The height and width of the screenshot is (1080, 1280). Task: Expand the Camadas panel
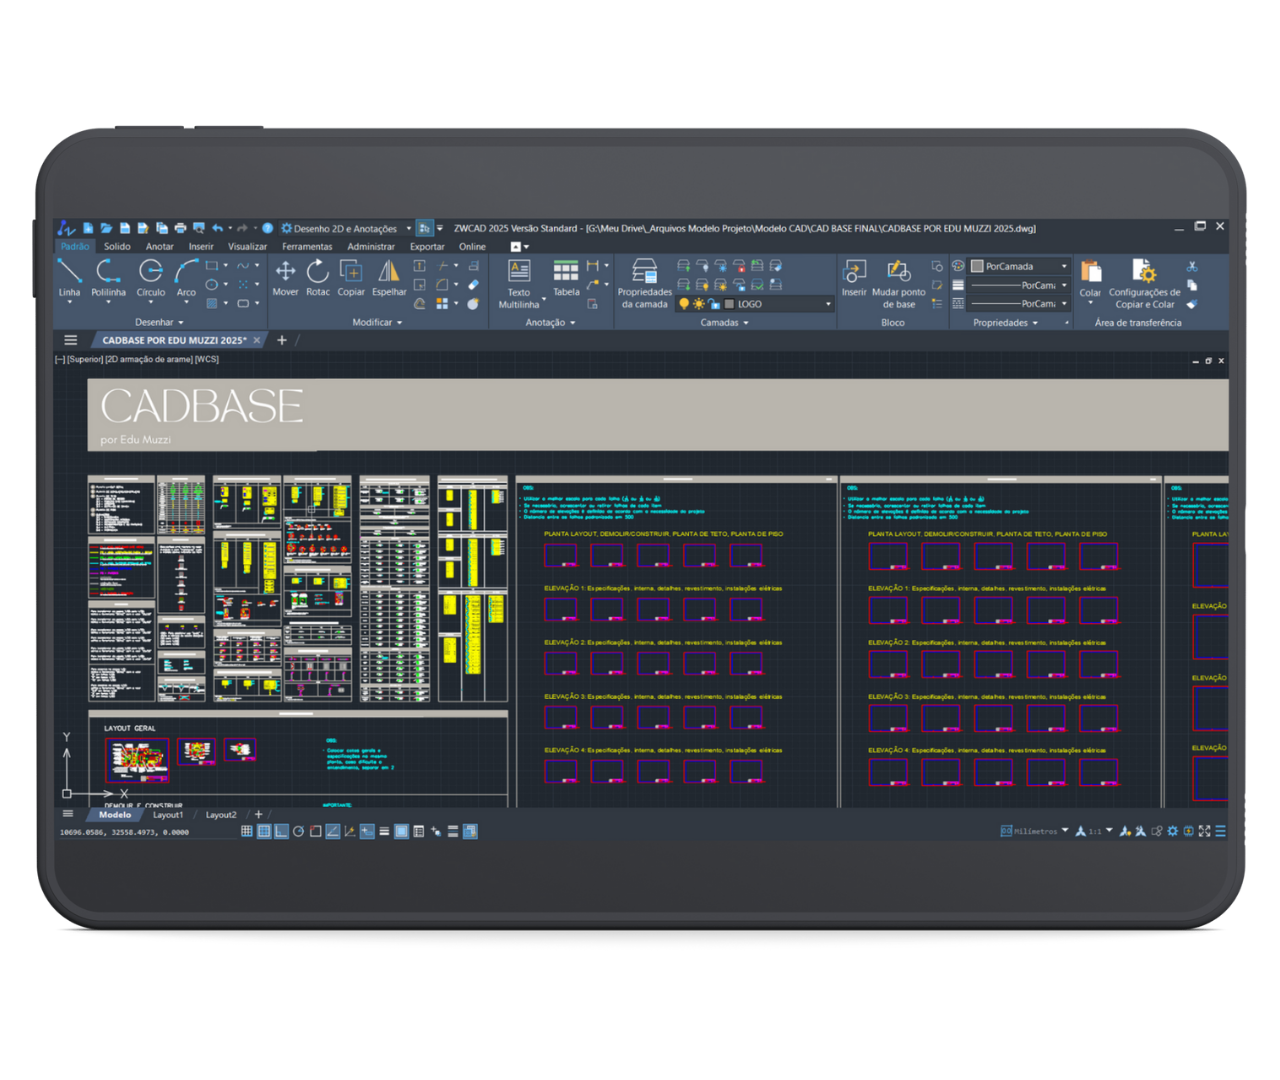(724, 322)
